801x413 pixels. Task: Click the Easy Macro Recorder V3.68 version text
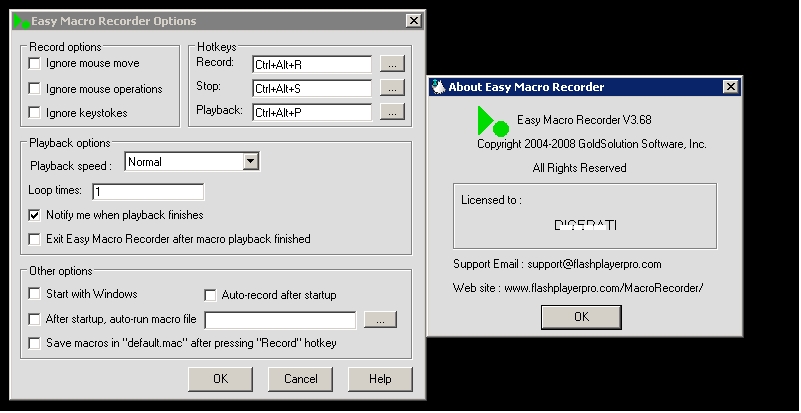tap(584, 120)
